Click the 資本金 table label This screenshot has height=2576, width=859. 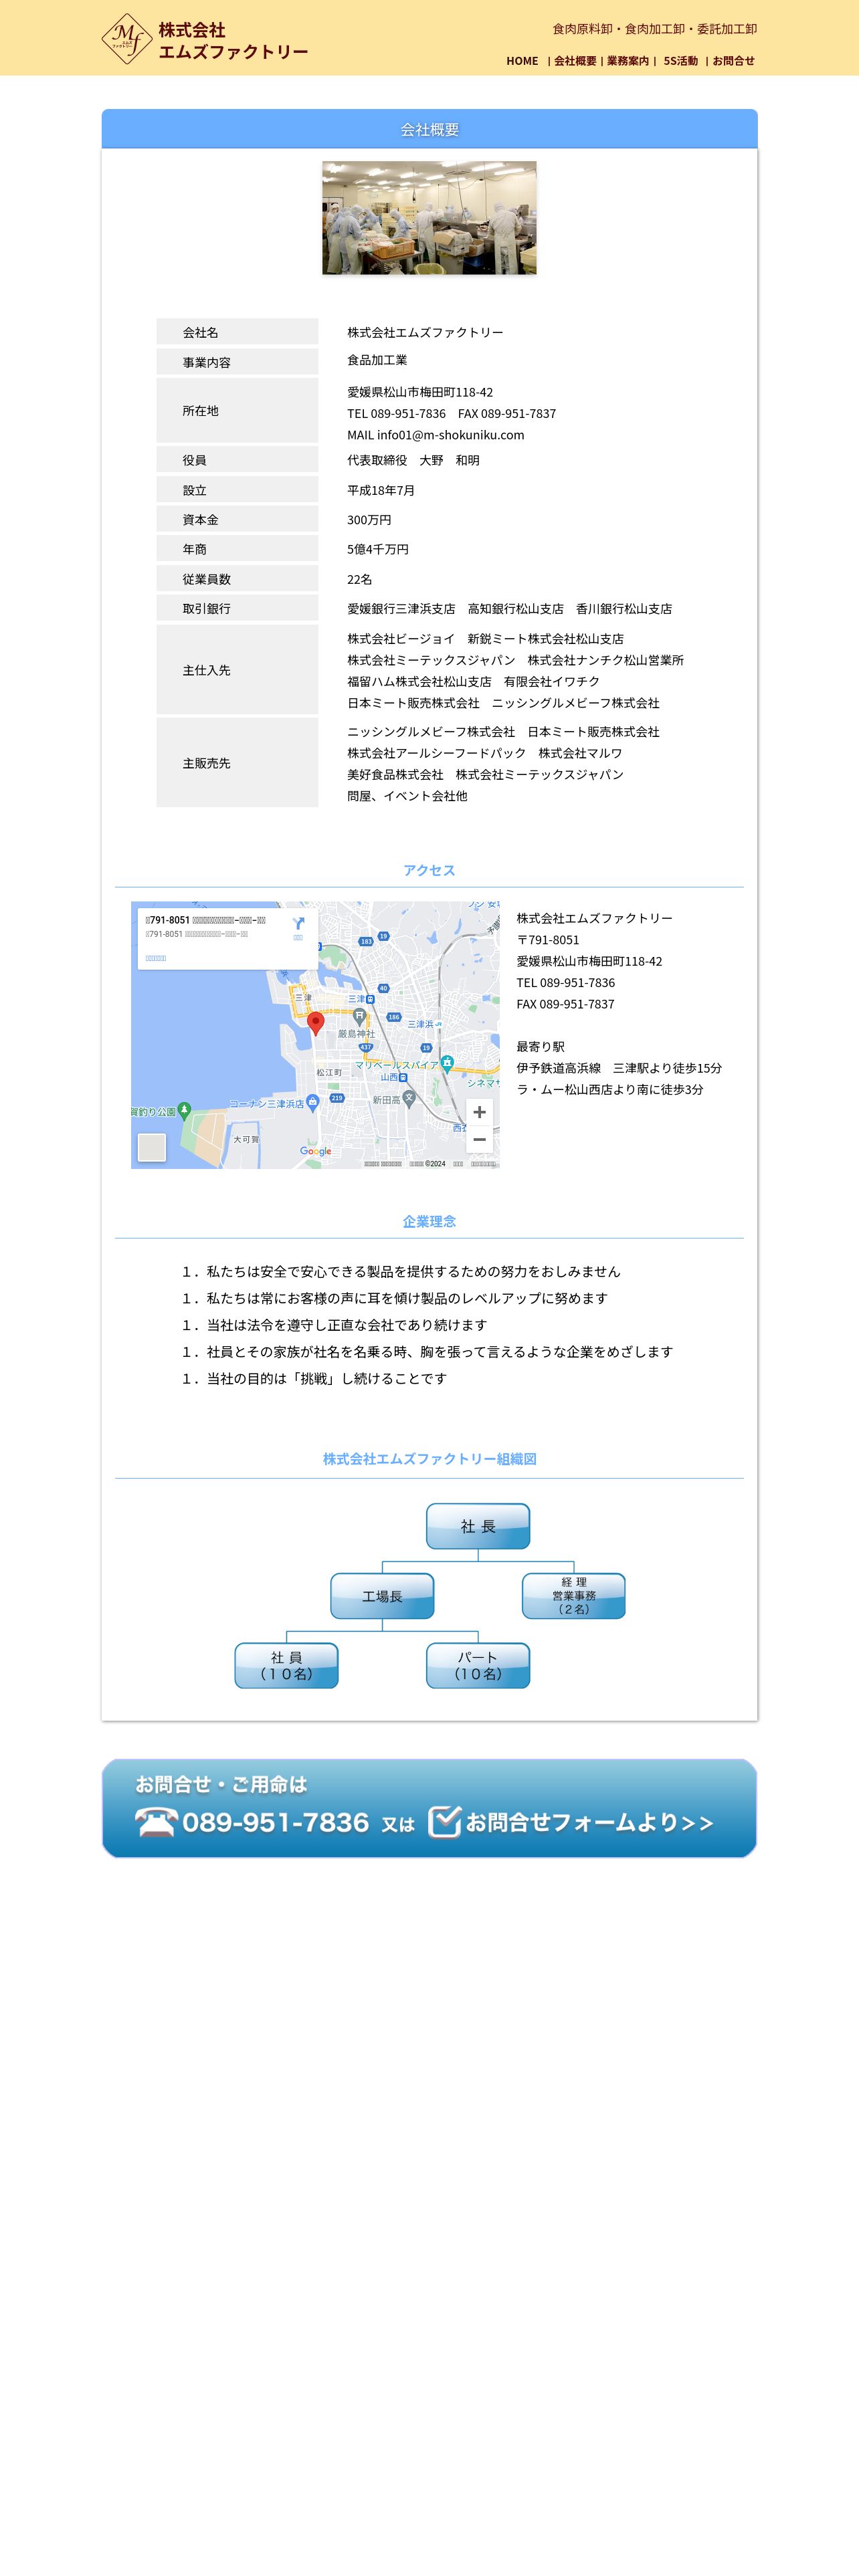pyautogui.click(x=237, y=519)
